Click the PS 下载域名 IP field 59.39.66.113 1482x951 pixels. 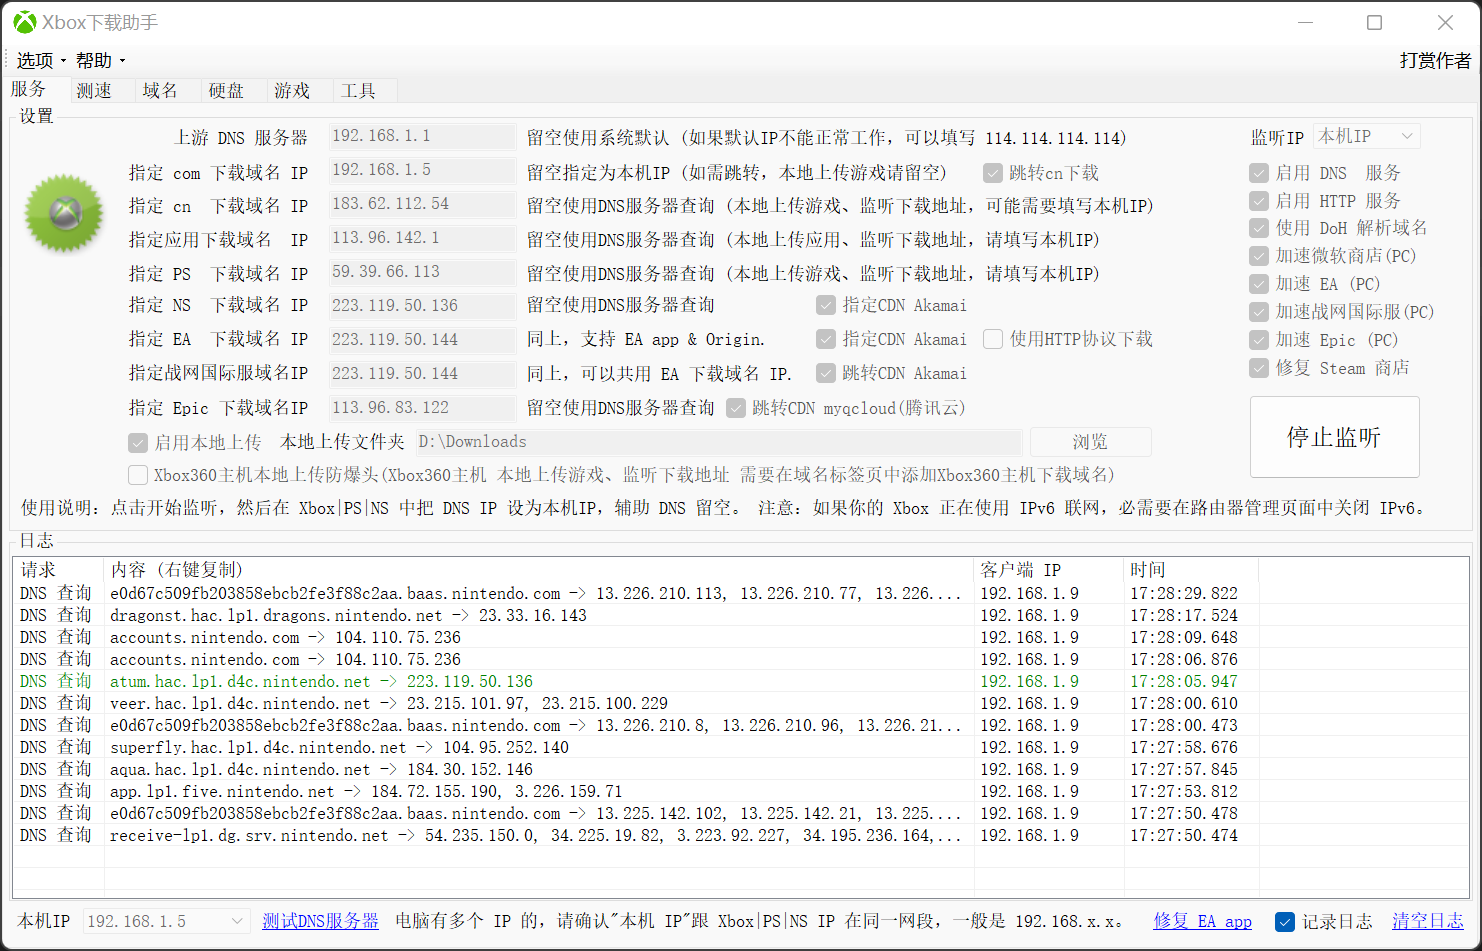[x=421, y=272]
